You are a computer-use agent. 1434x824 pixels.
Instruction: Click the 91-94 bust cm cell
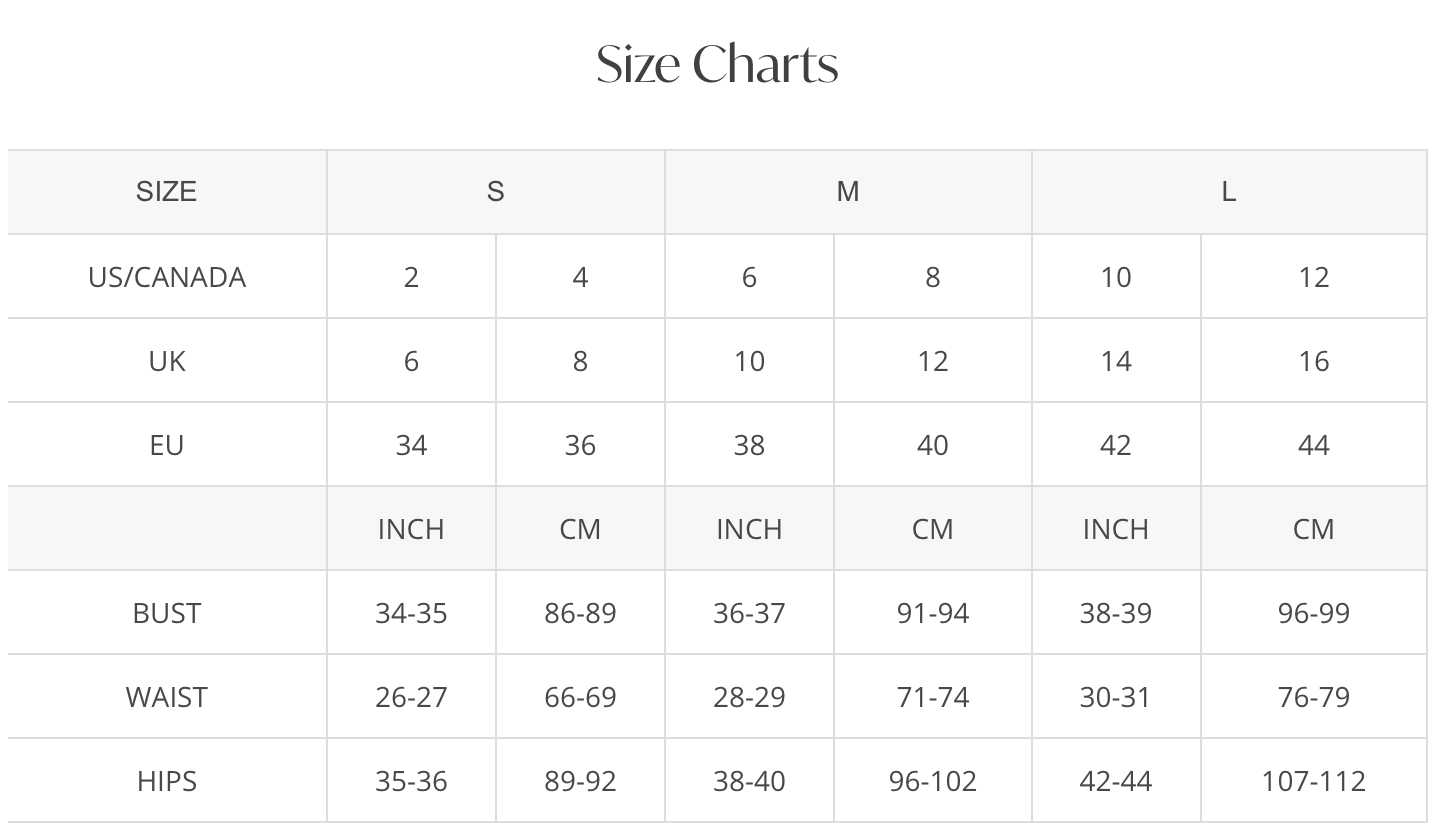(x=932, y=613)
